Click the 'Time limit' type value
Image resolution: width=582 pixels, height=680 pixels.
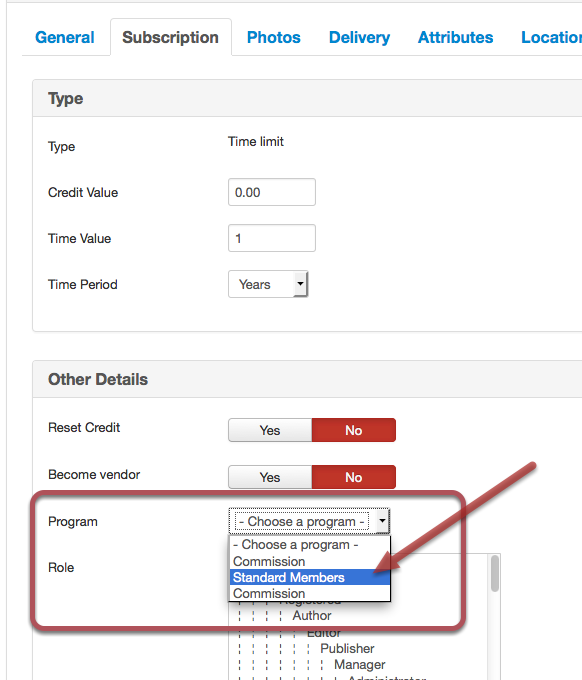pyautogui.click(x=256, y=141)
